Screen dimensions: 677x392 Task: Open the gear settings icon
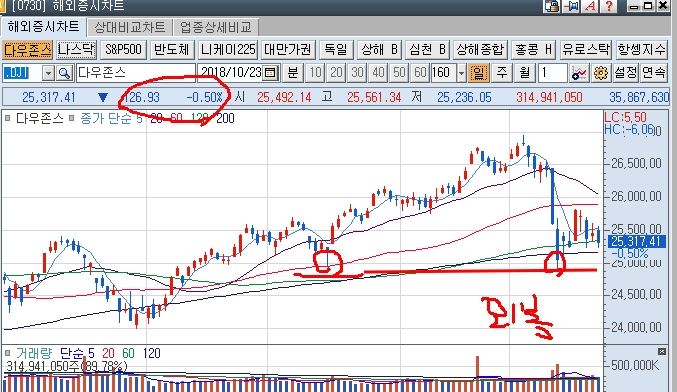pyautogui.click(x=601, y=73)
